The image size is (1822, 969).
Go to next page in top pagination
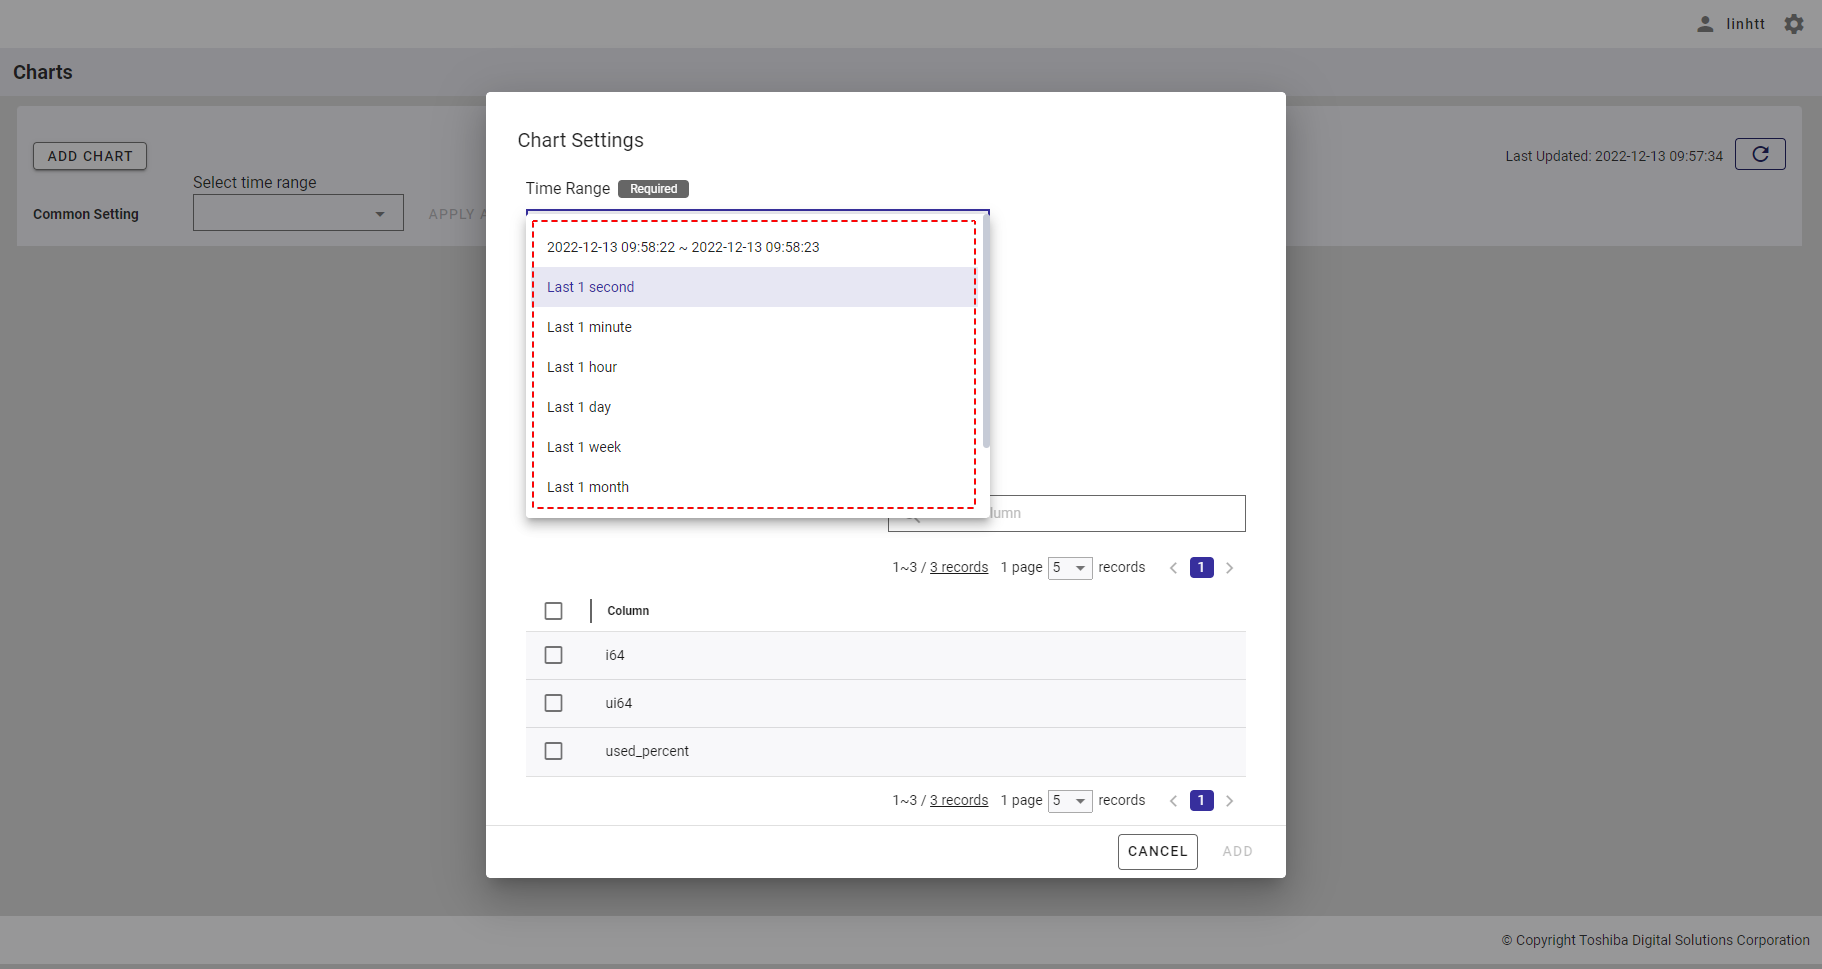1229,568
